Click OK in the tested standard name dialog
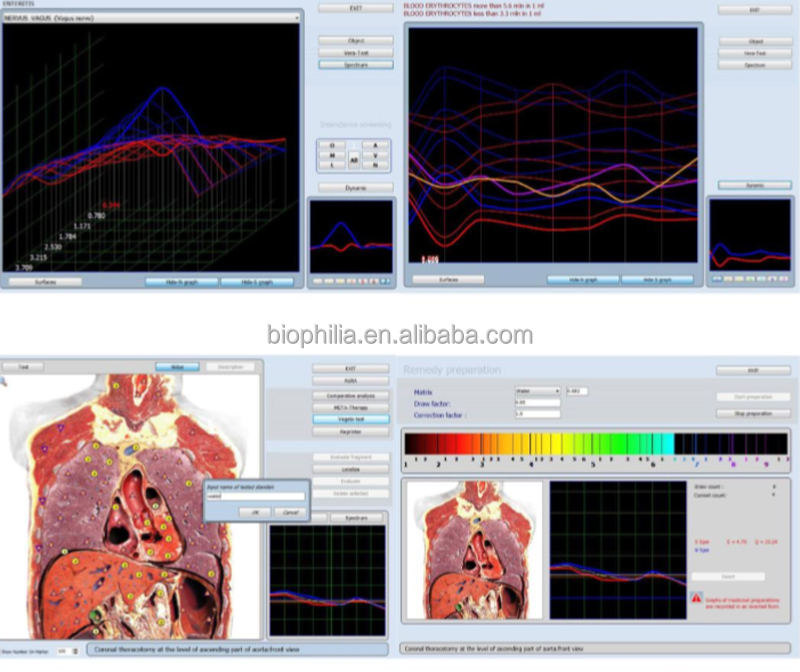Screen dimensions: 800x672 [x=255, y=512]
